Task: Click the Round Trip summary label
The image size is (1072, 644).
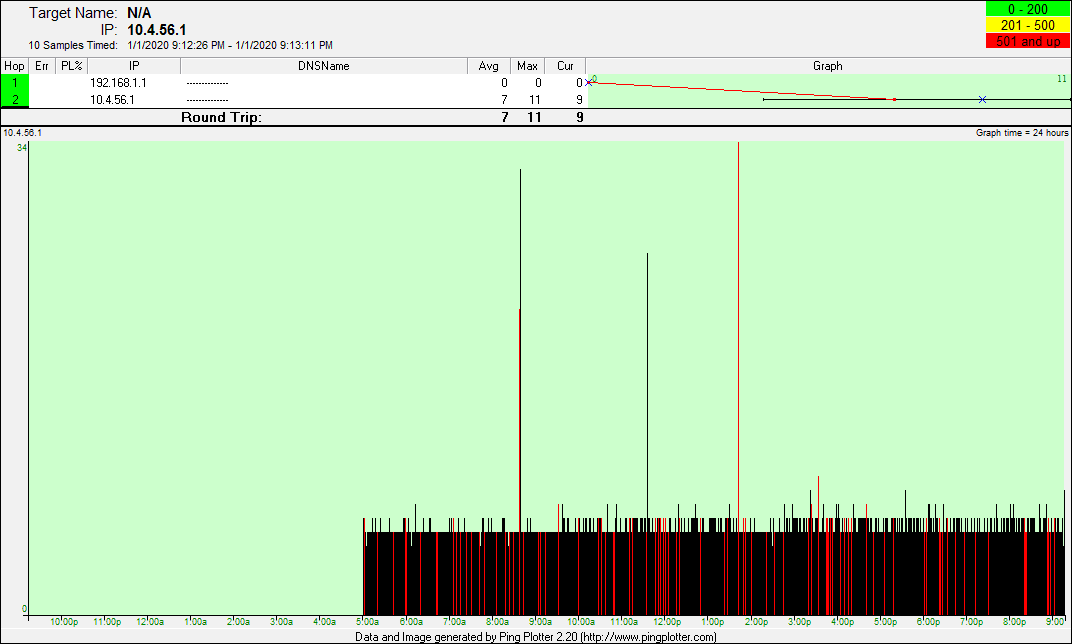Action: pos(221,117)
